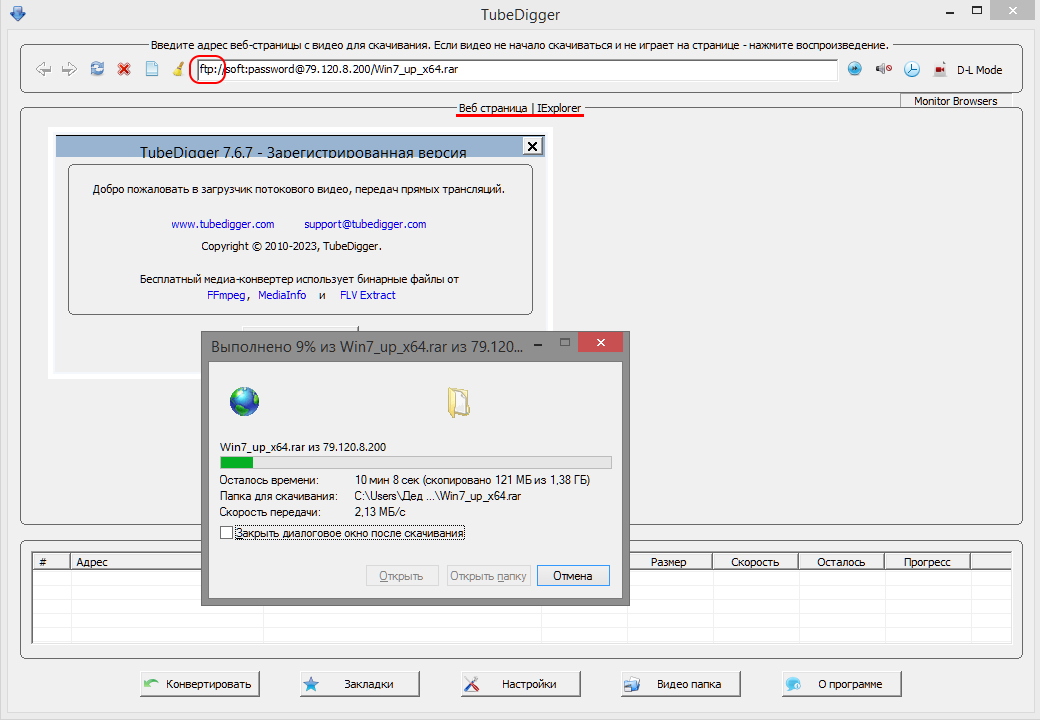Click the blue Go arrow next to the address bar
Viewport: 1040px width, 720px height.
[x=855, y=68]
